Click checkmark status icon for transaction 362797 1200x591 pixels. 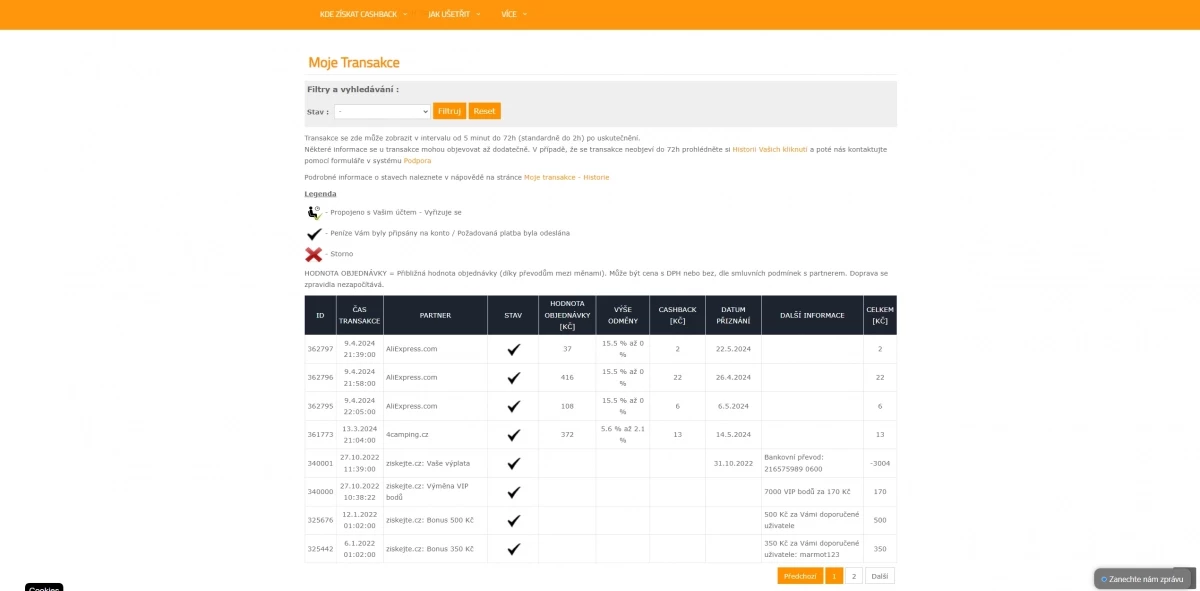coord(514,349)
